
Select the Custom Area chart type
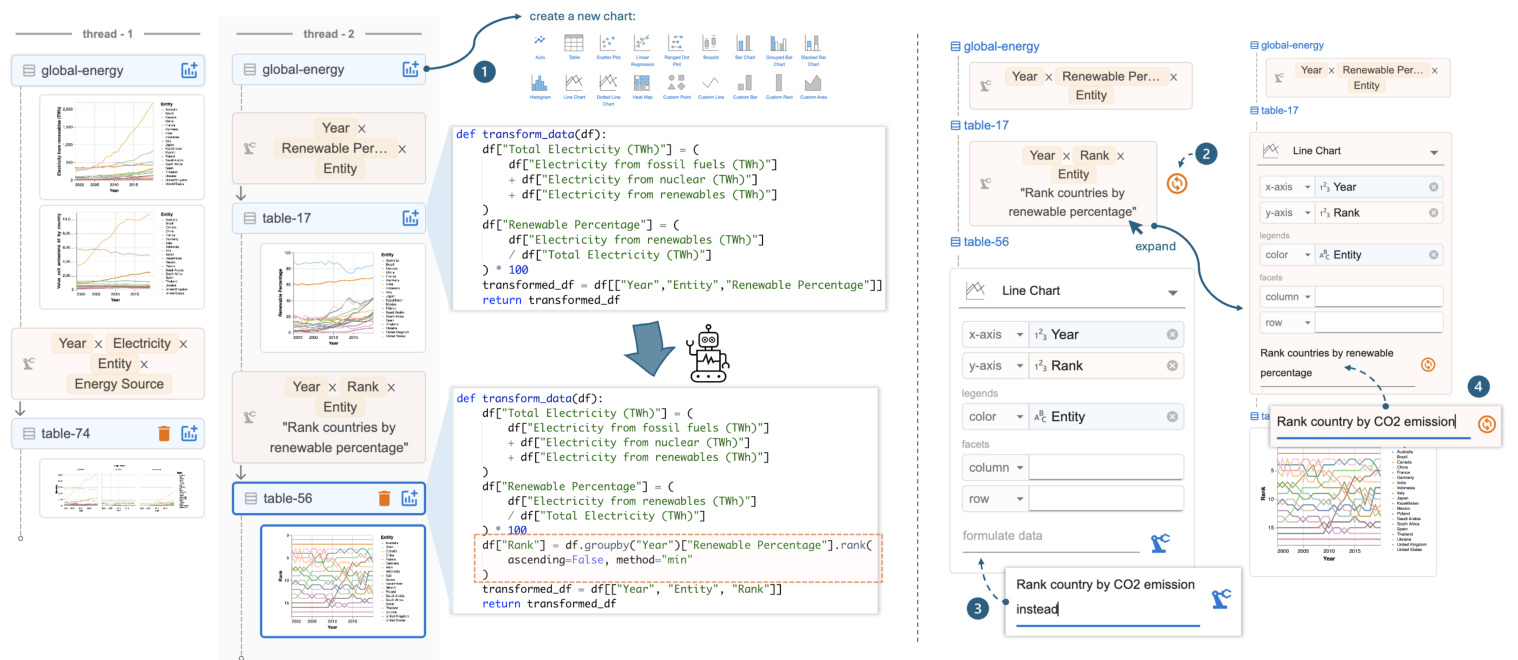tap(813, 84)
